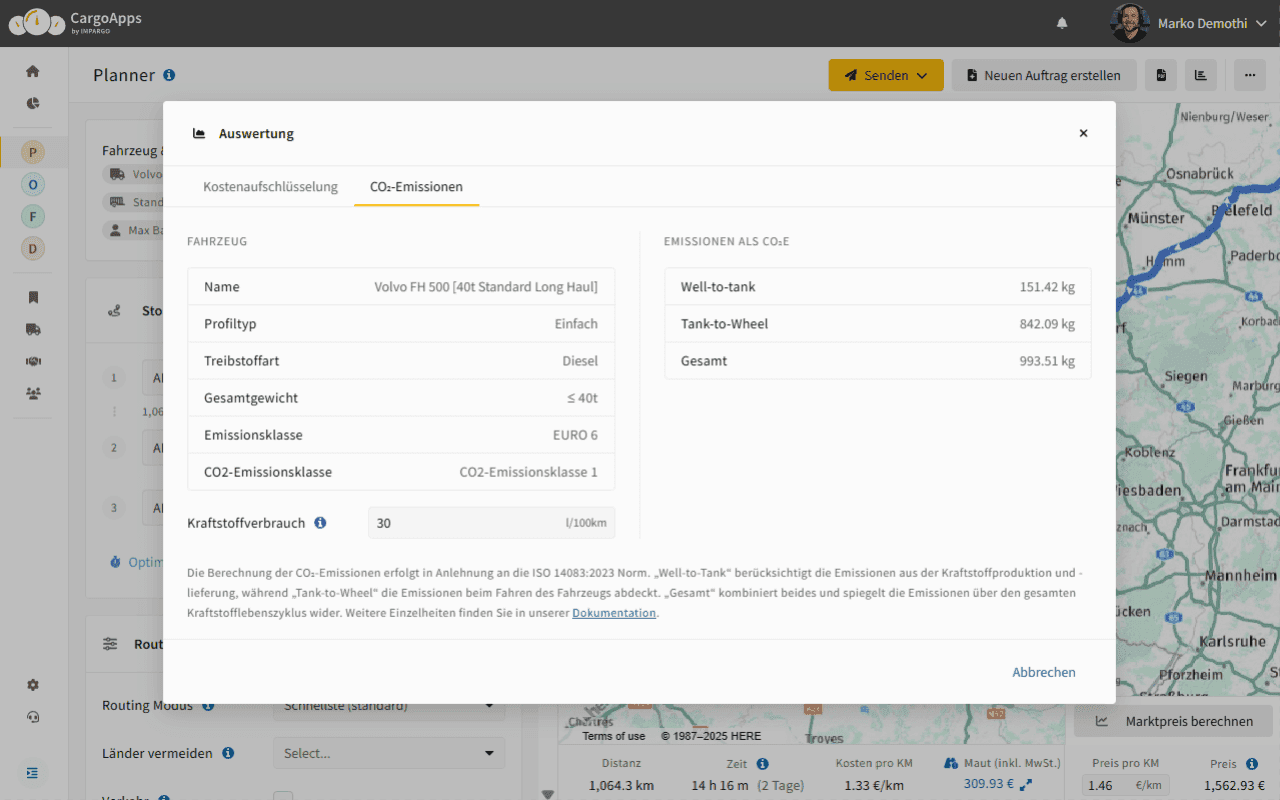Toggle the sidebar collapse button
1280x800 pixels.
[x=33, y=772]
